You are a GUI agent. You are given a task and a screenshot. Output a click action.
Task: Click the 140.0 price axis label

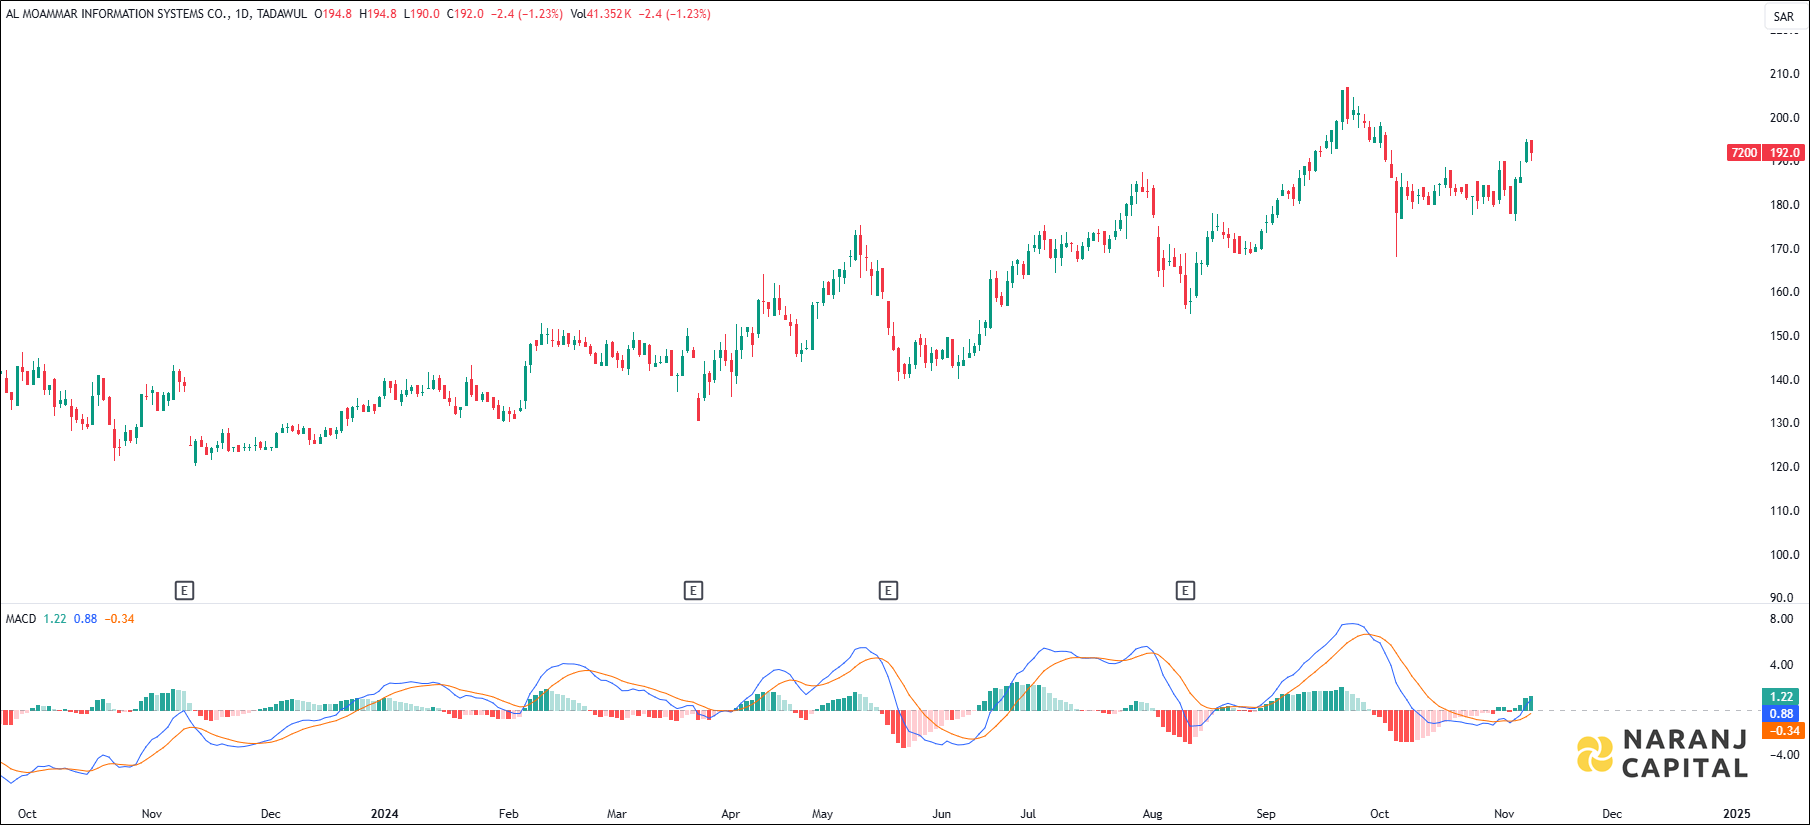[x=1784, y=380]
